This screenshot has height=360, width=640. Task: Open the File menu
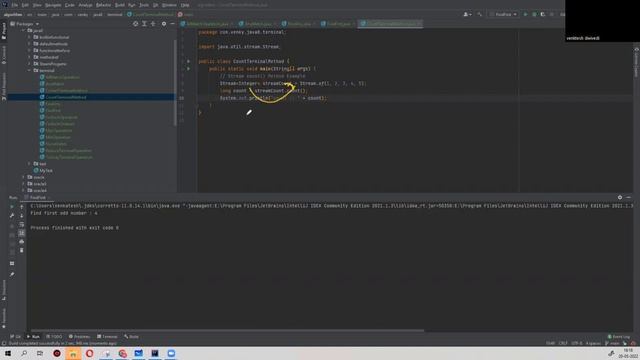point(15,5)
